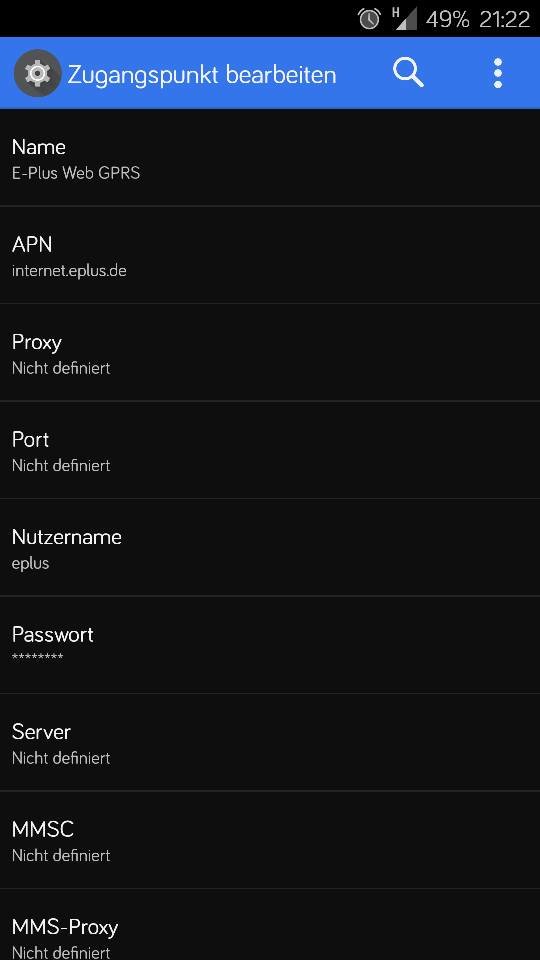540x960 pixels.
Task: Tap Nicht definiert under Port
Action: pos(61,465)
